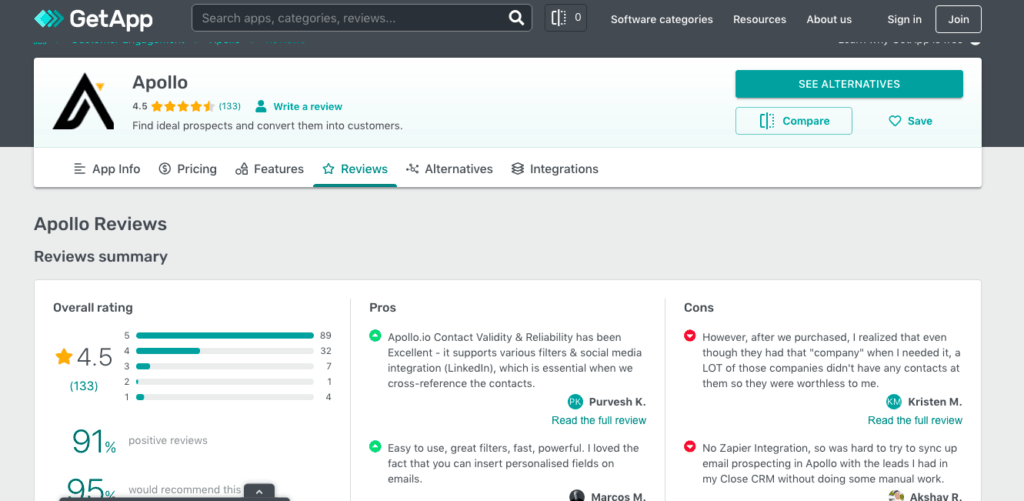Click the GetApp logo

pos(93,19)
